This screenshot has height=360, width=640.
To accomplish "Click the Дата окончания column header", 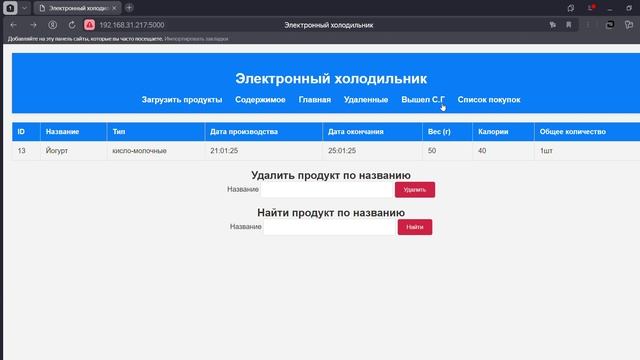I will [373, 132].
